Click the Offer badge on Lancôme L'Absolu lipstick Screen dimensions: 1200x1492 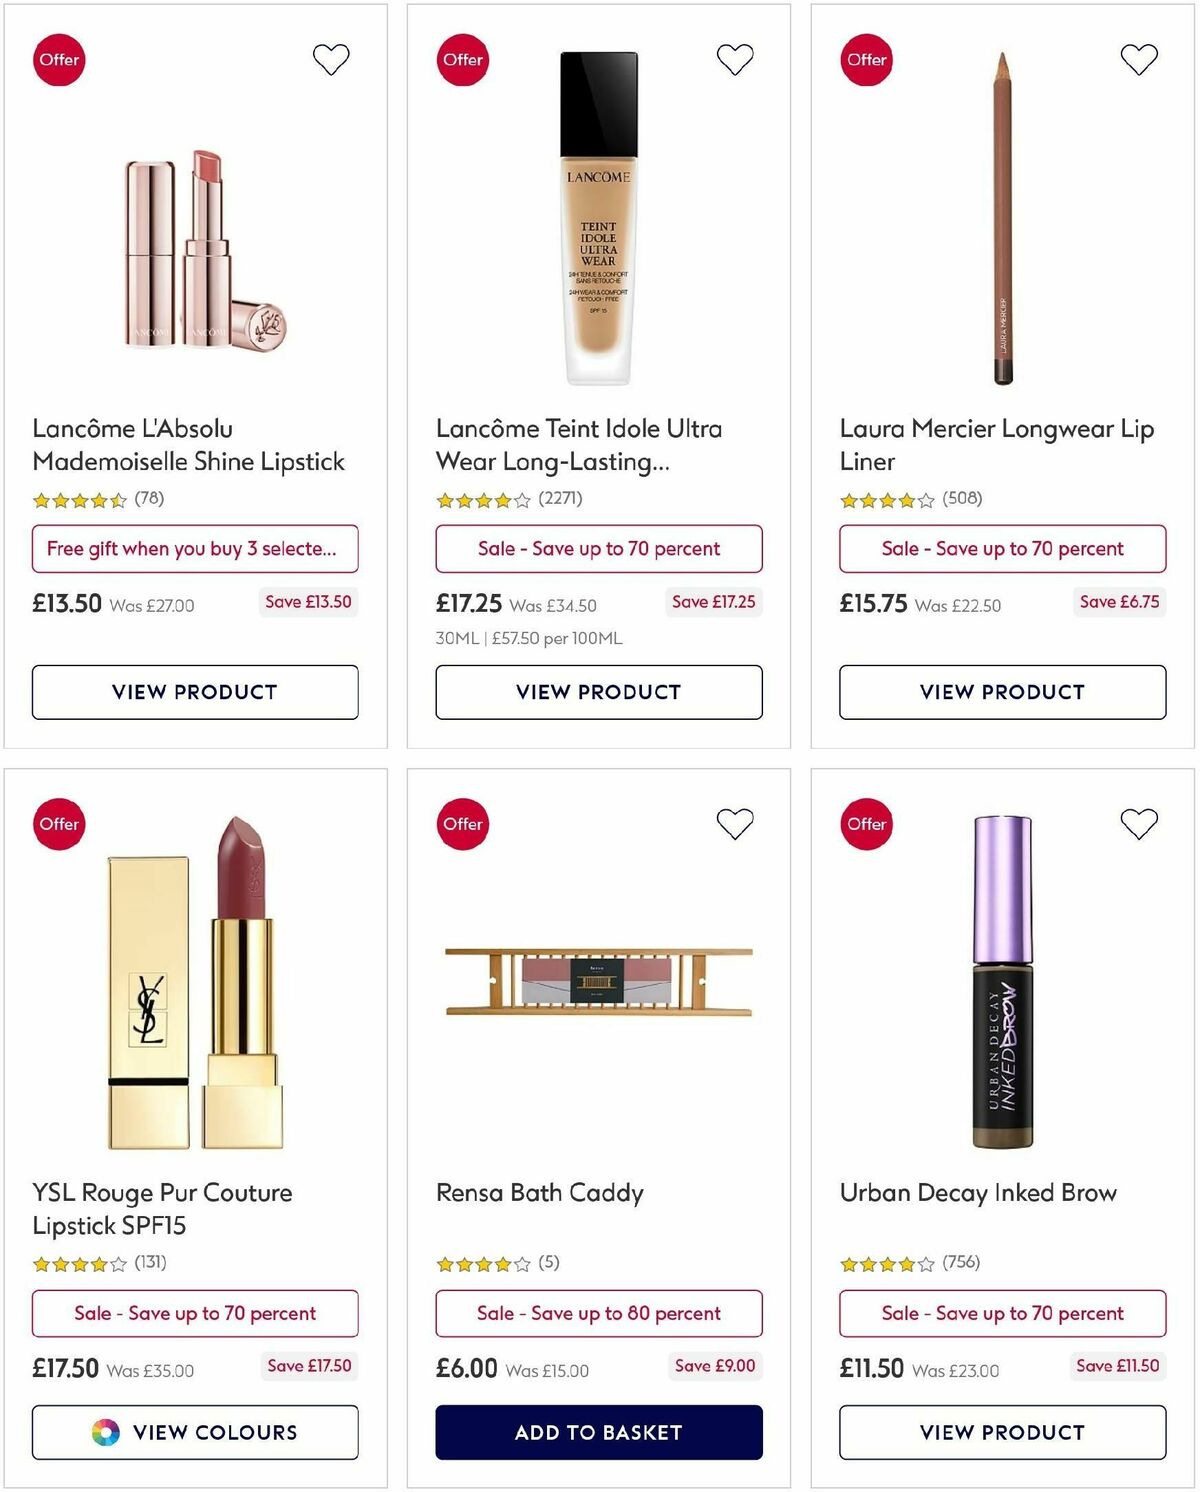[x=59, y=59]
